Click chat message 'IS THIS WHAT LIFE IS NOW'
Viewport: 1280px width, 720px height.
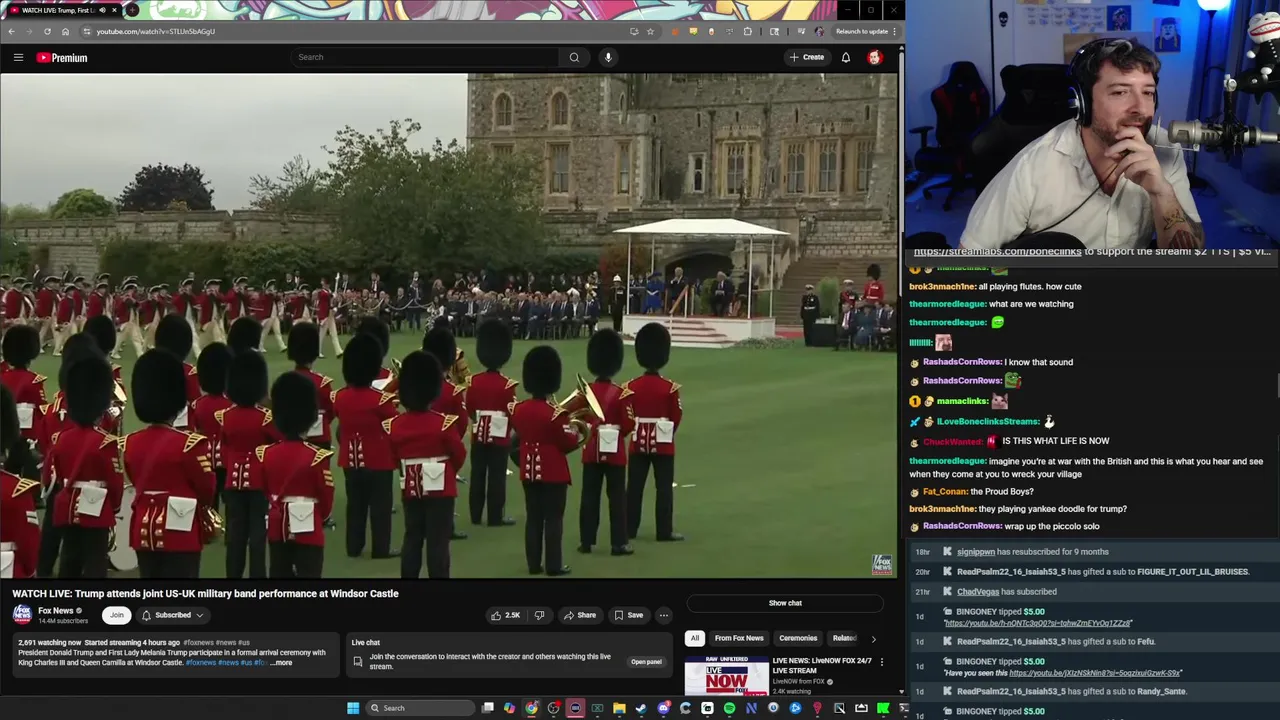coord(1055,441)
